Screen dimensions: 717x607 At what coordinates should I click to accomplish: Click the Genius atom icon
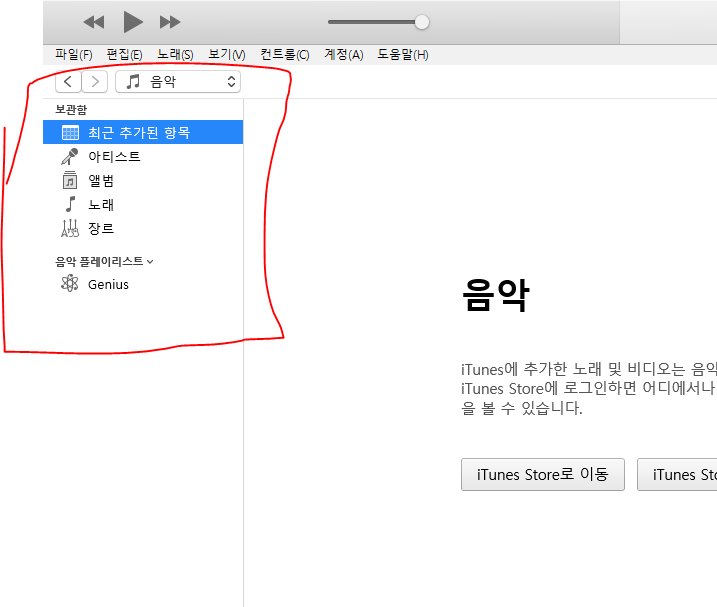70,284
